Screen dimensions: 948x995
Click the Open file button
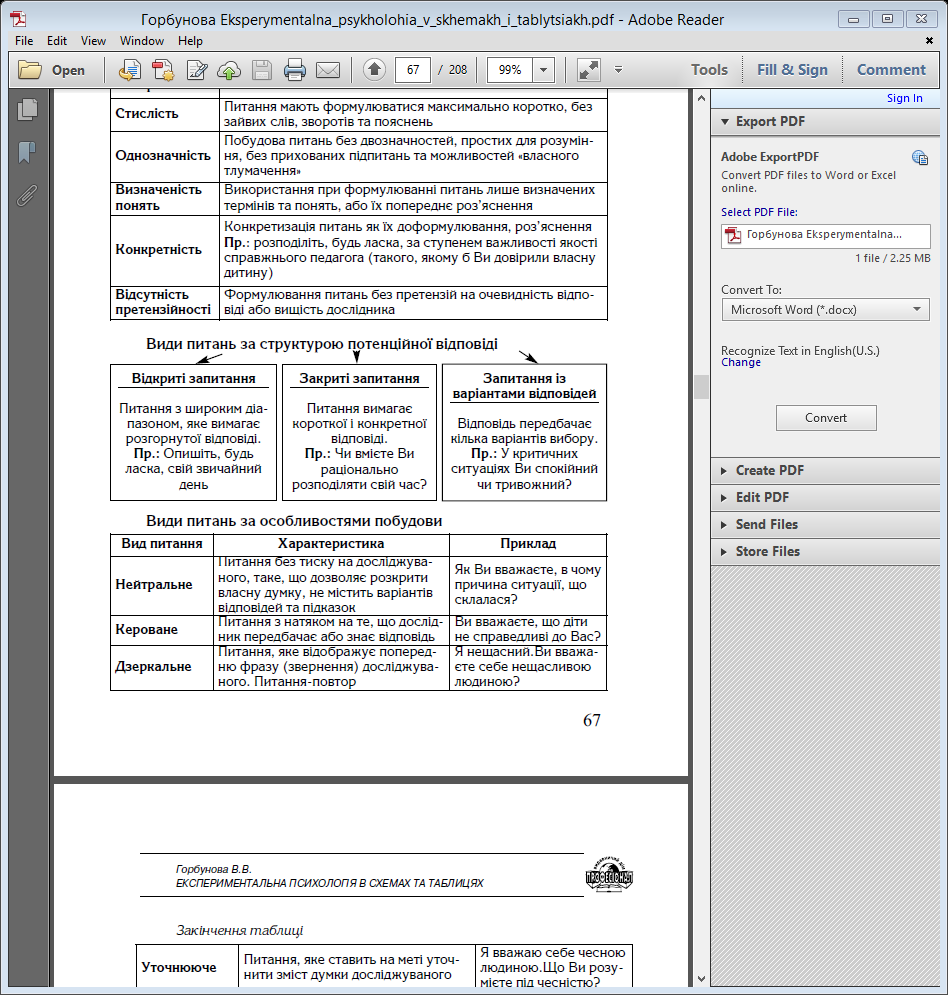click(x=53, y=70)
